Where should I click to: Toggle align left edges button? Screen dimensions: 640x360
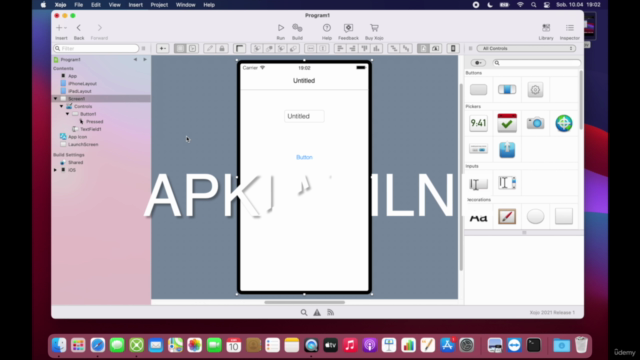click(x=340, y=48)
